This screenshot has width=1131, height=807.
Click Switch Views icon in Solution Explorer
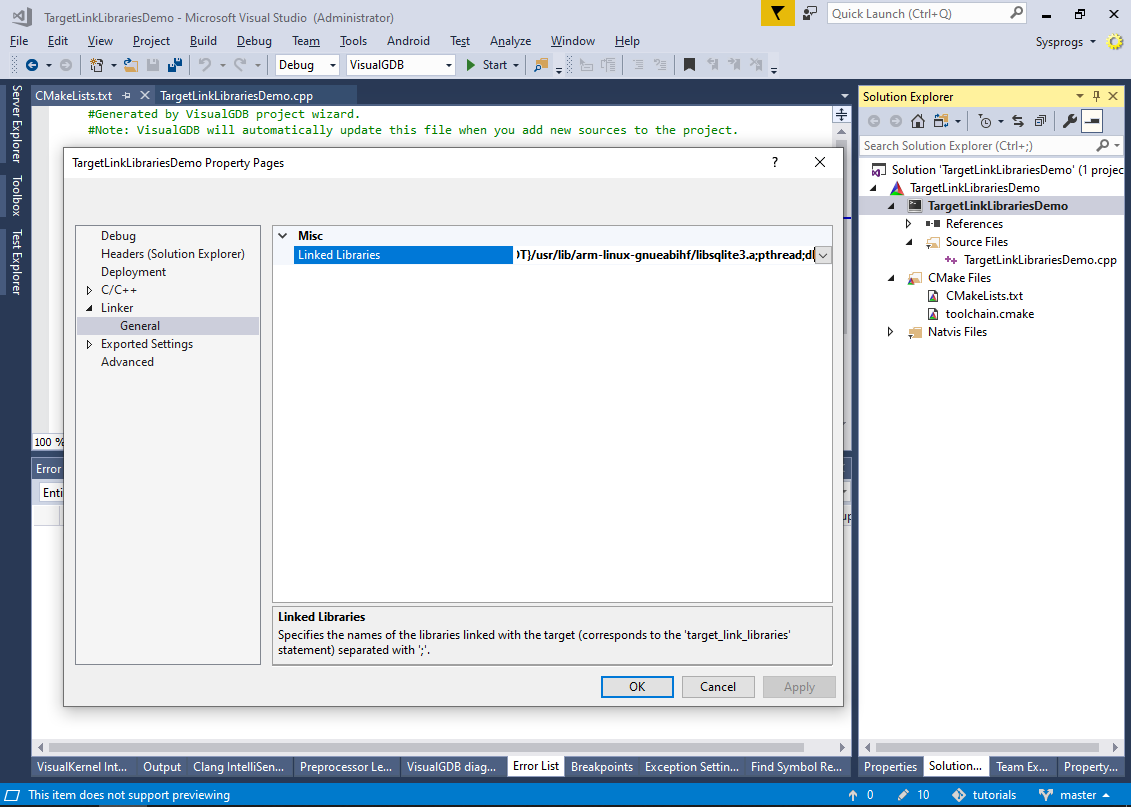click(x=941, y=121)
